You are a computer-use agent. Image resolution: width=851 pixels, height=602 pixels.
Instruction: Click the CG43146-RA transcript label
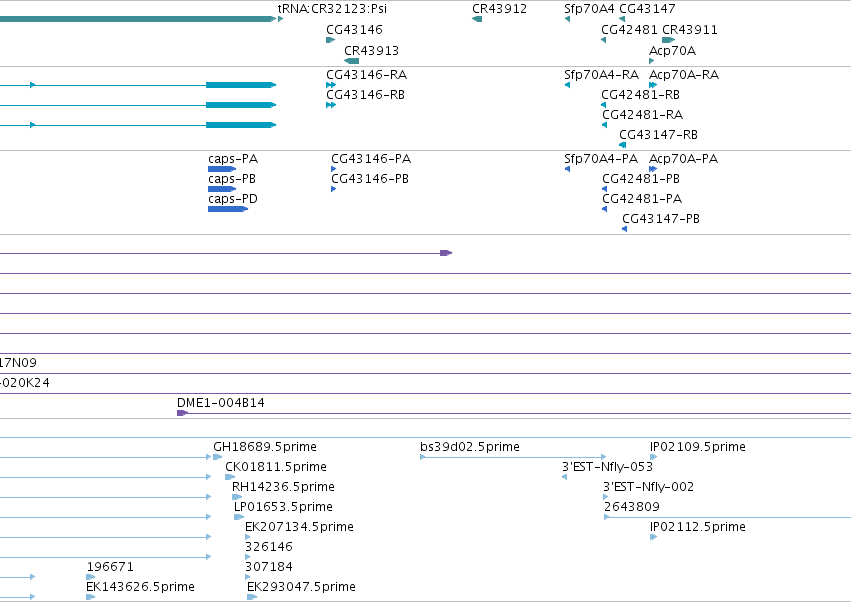click(x=366, y=74)
